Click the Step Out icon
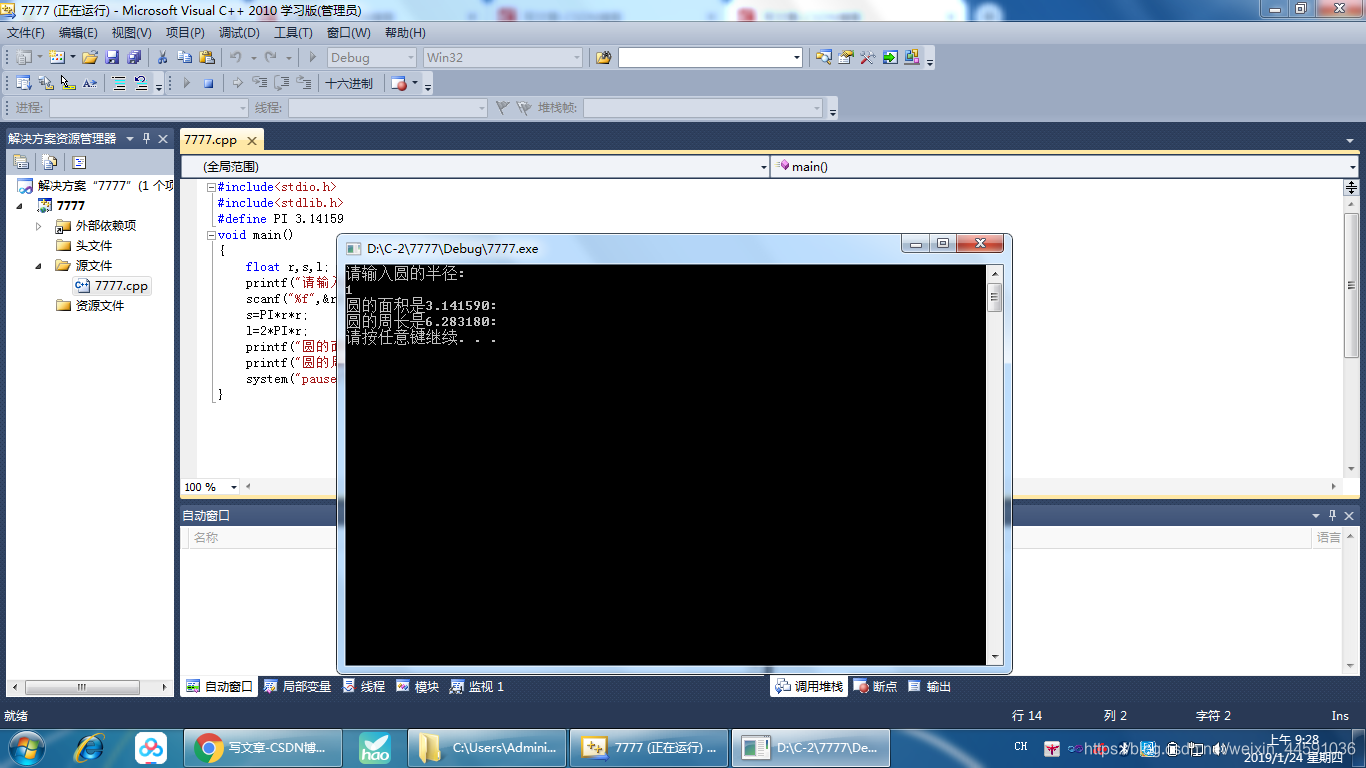The image size is (1366, 768). pyautogui.click(x=304, y=84)
